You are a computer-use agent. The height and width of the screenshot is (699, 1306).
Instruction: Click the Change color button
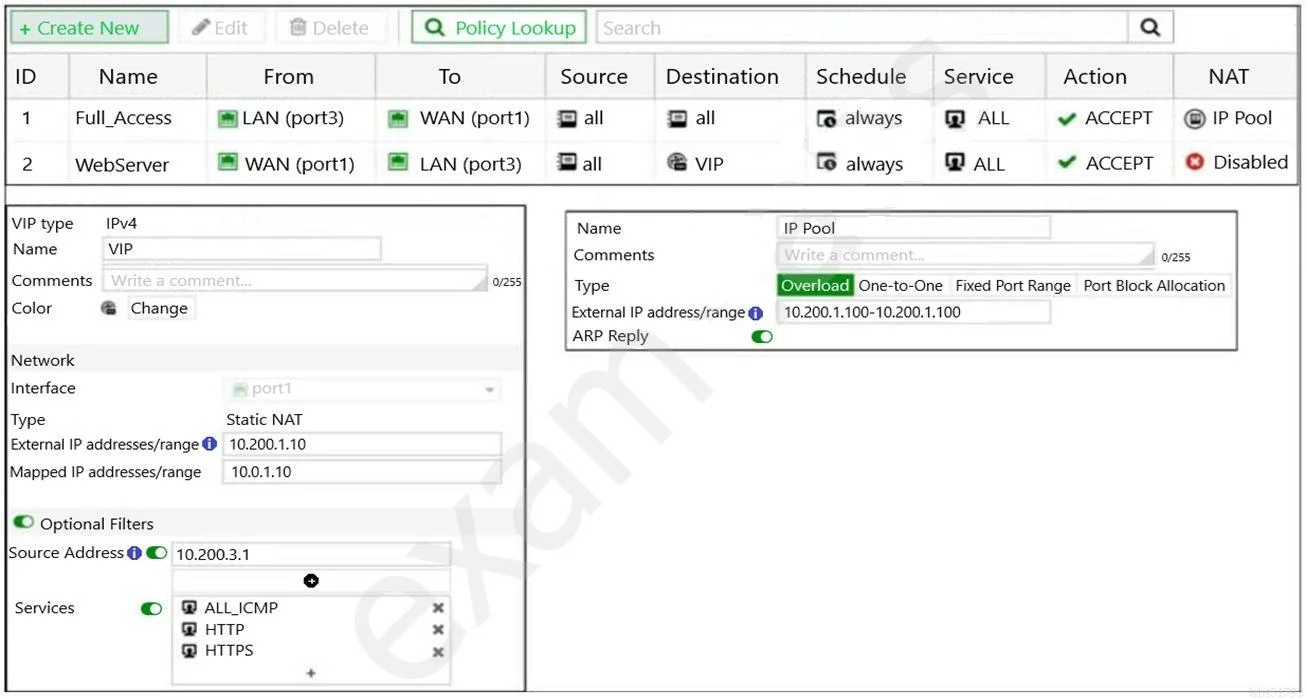[x=159, y=308]
